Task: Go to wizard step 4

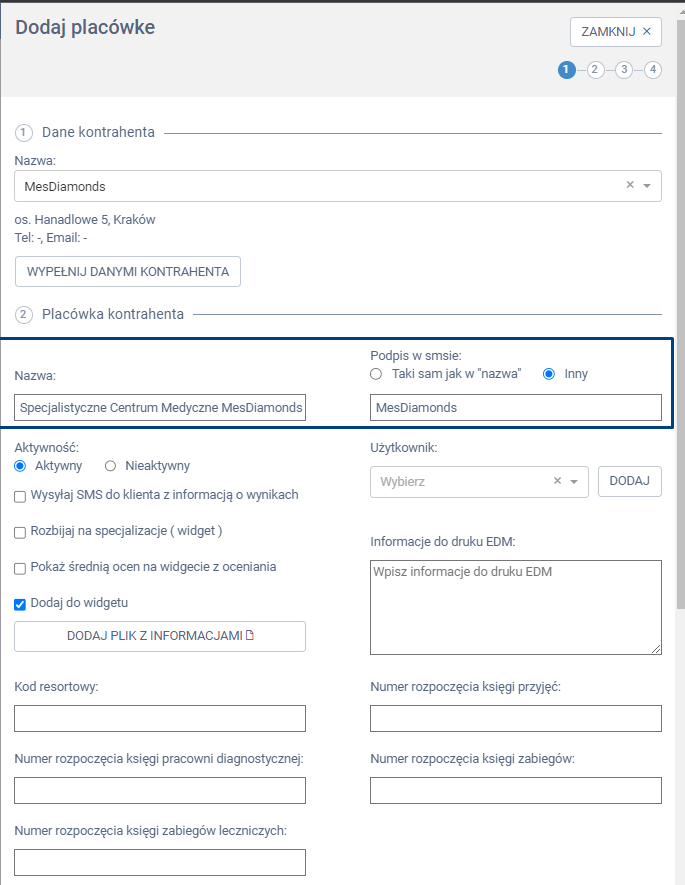Action: pos(652,70)
